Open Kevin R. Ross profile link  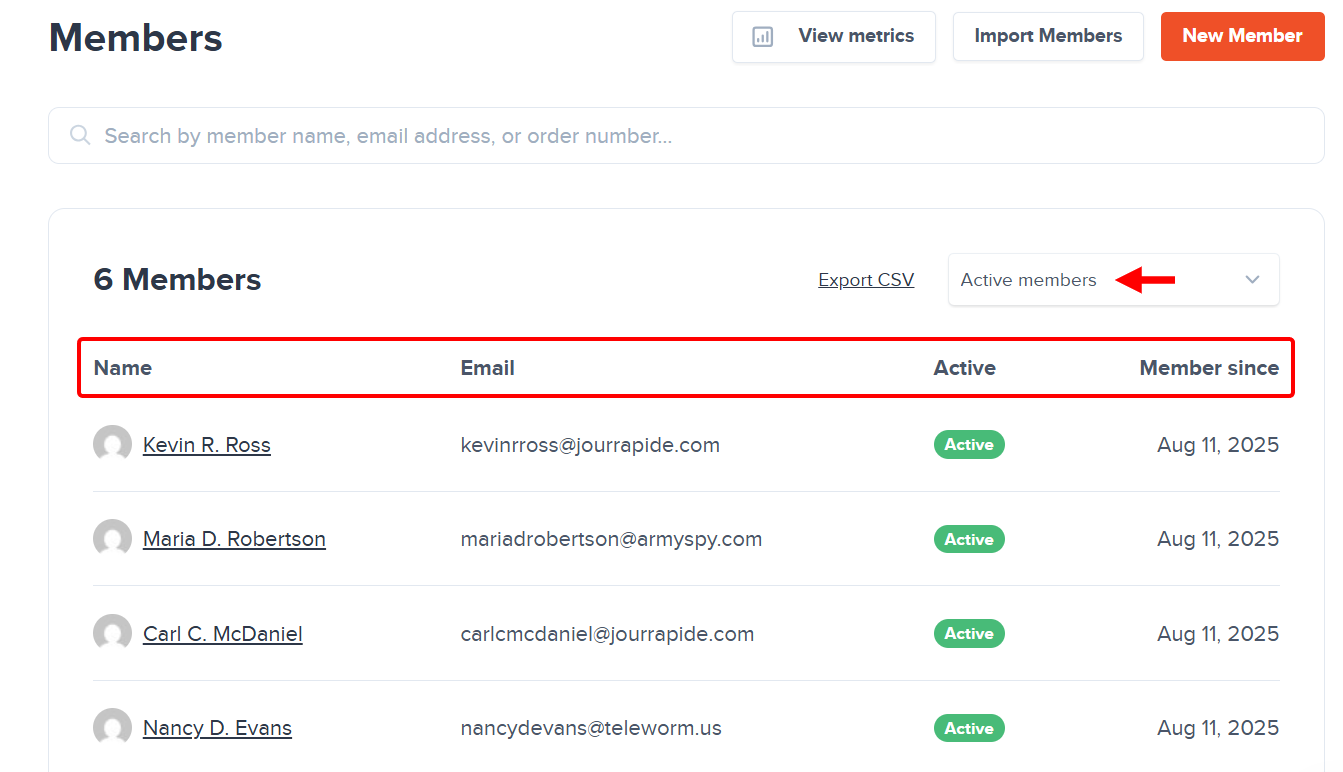coord(207,445)
